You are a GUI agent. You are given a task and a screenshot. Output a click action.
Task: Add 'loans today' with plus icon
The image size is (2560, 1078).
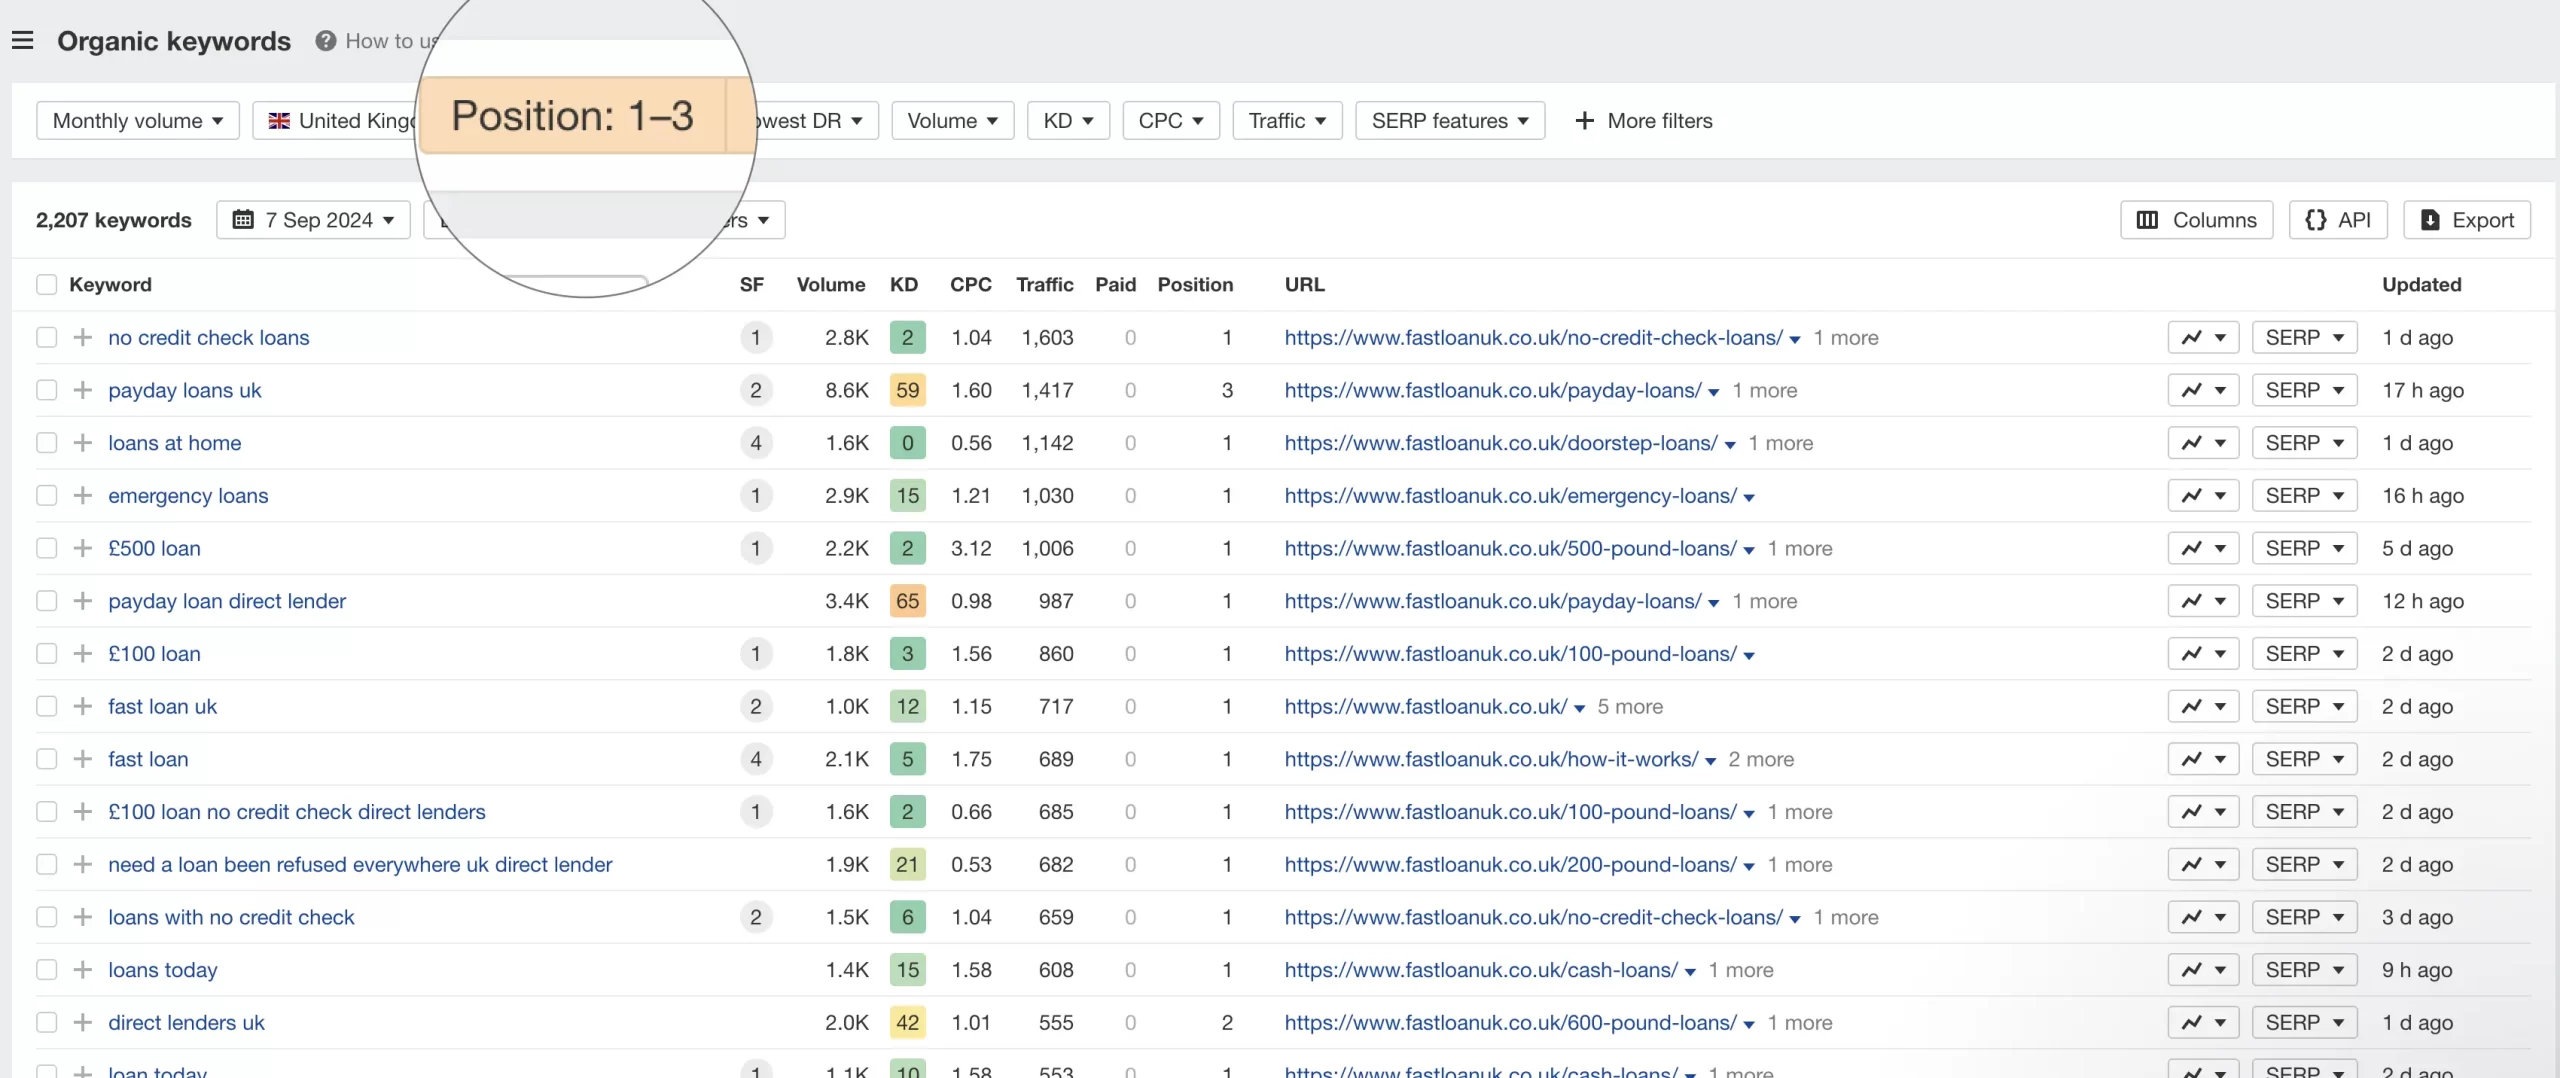[x=83, y=970]
